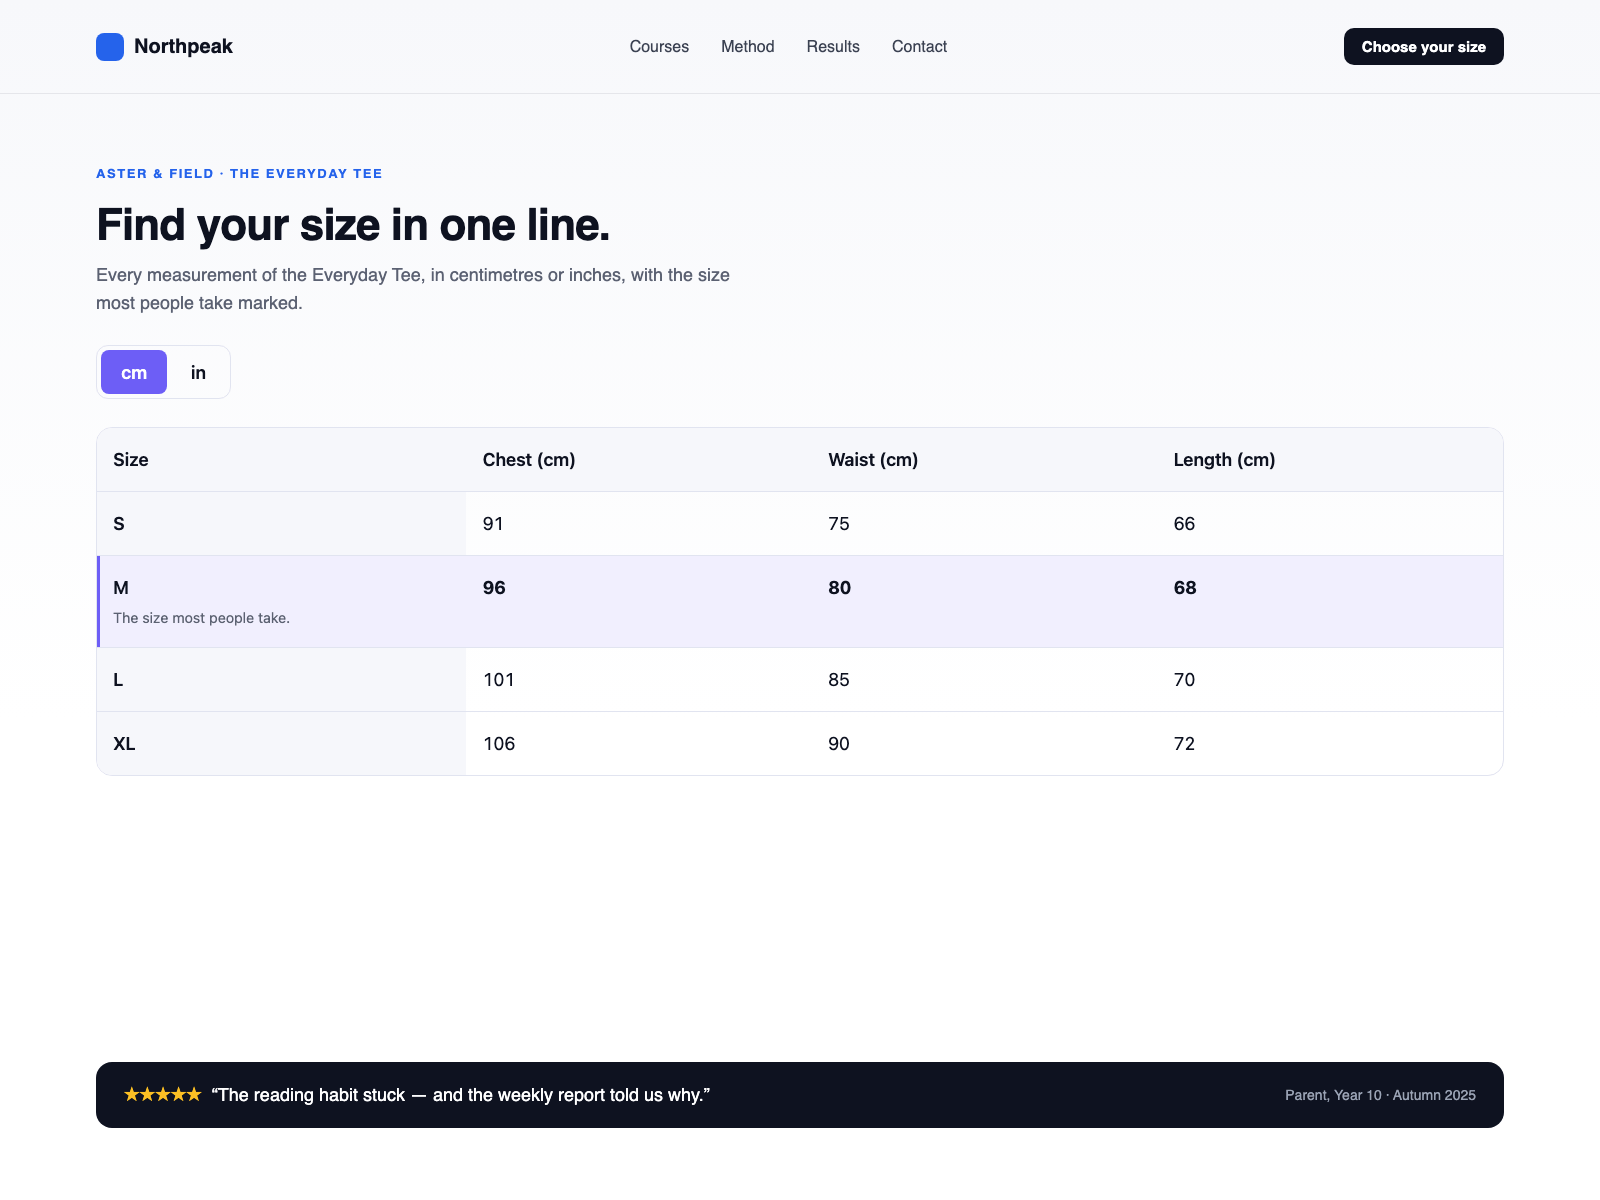Switch units to inches

click(198, 372)
